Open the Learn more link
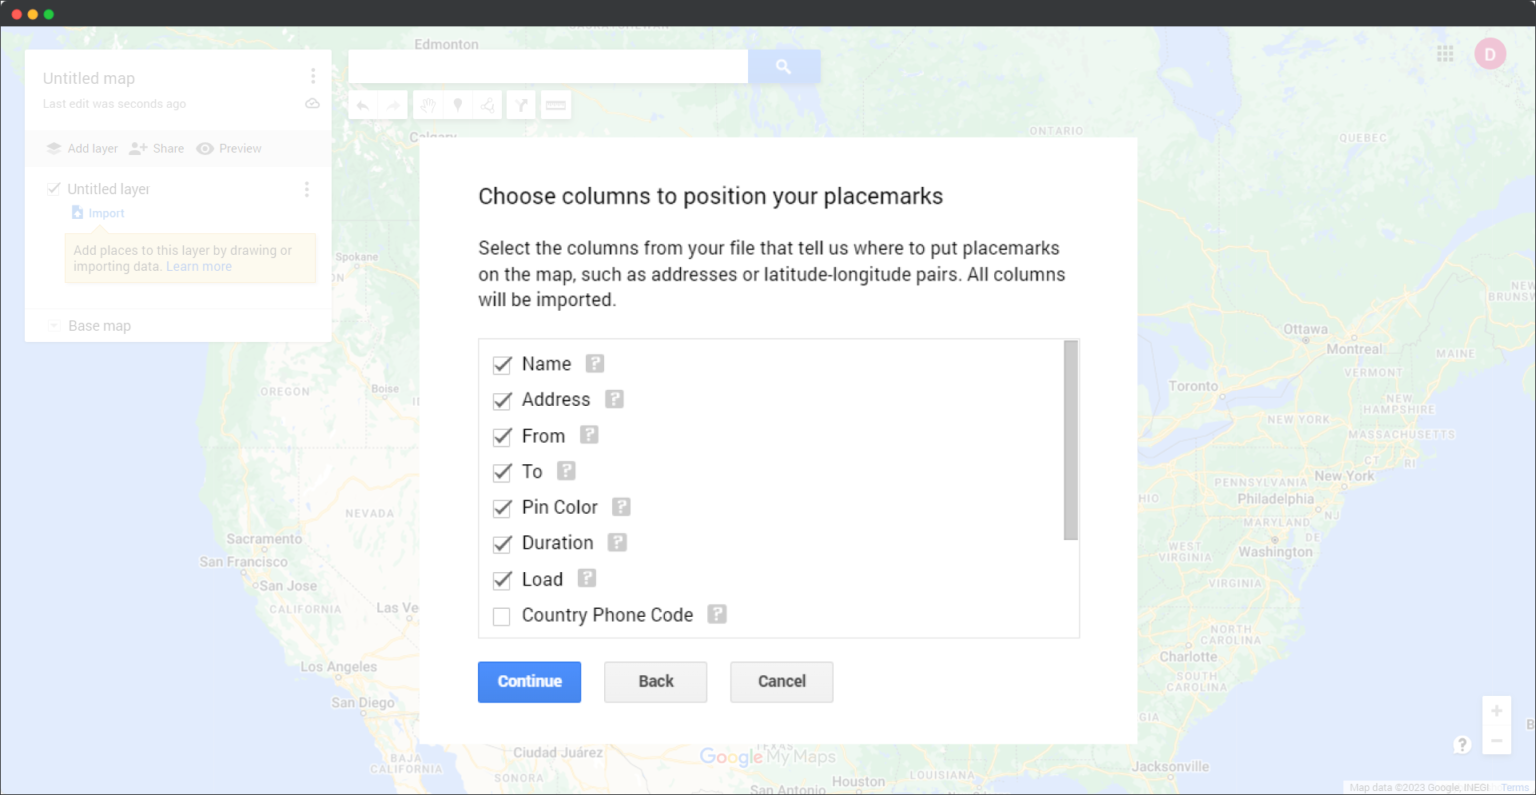 coord(198,266)
